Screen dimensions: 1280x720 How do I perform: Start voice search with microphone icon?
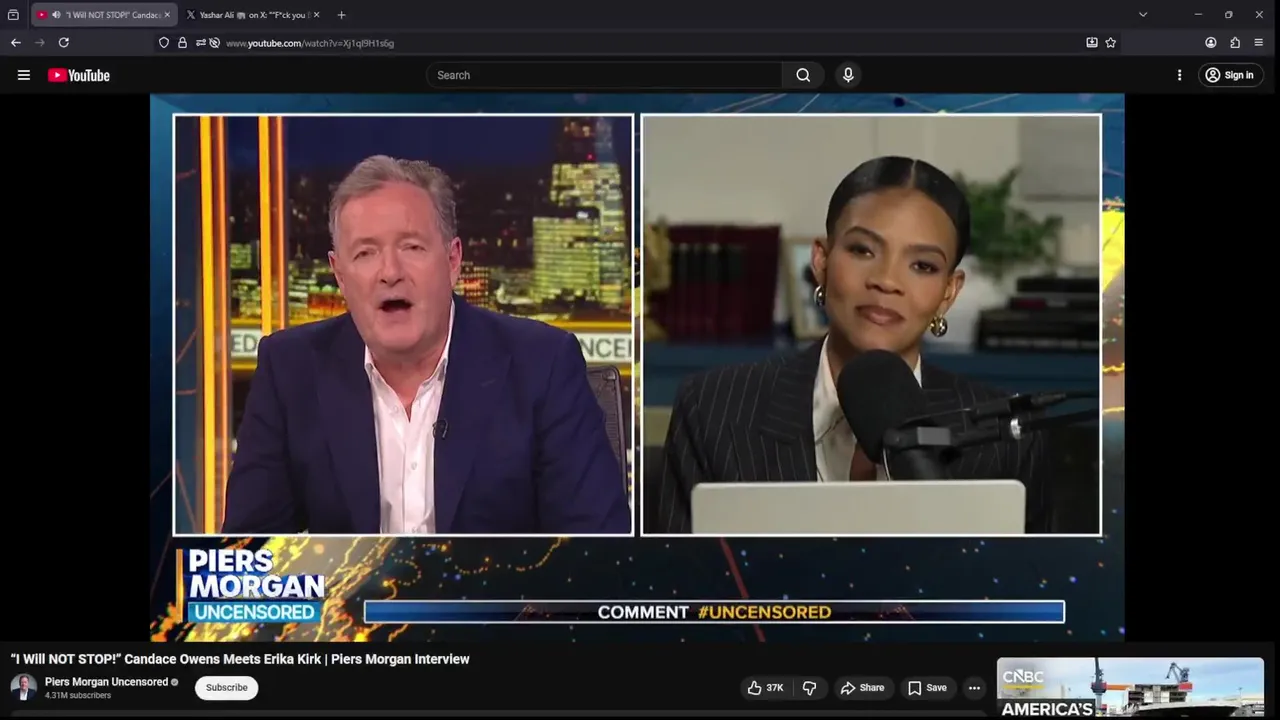click(848, 75)
